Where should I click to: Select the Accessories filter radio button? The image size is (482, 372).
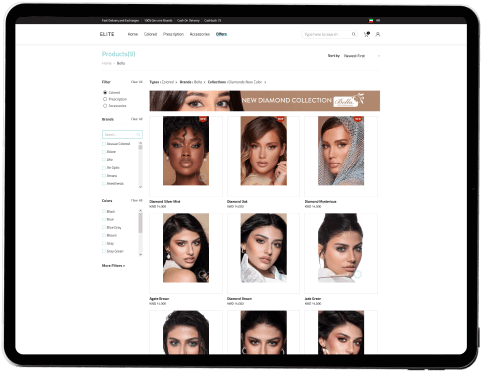pyautogui.click(x=105, y=106)
